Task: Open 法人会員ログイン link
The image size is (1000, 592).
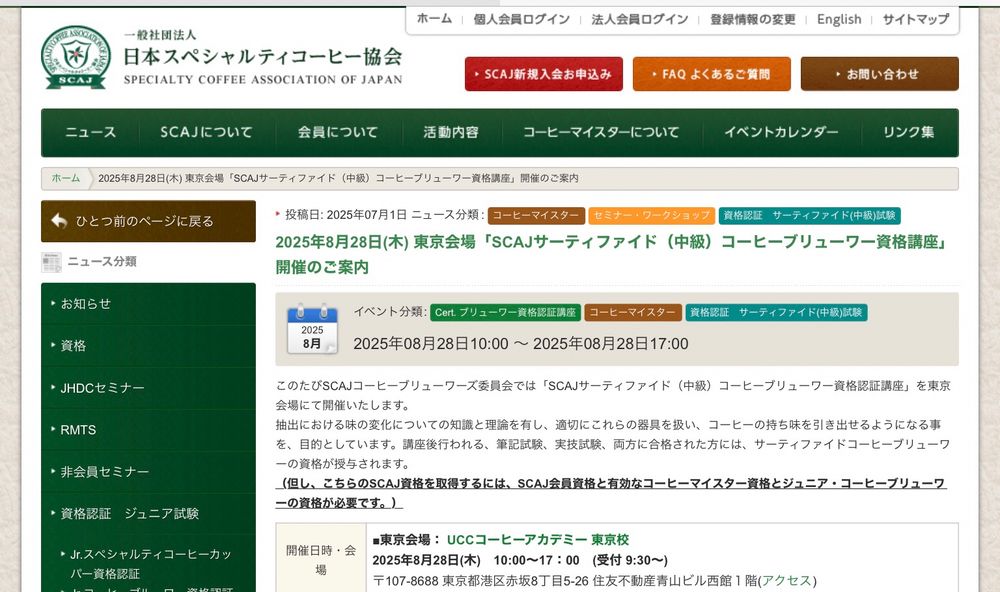Action: (640, 19)
